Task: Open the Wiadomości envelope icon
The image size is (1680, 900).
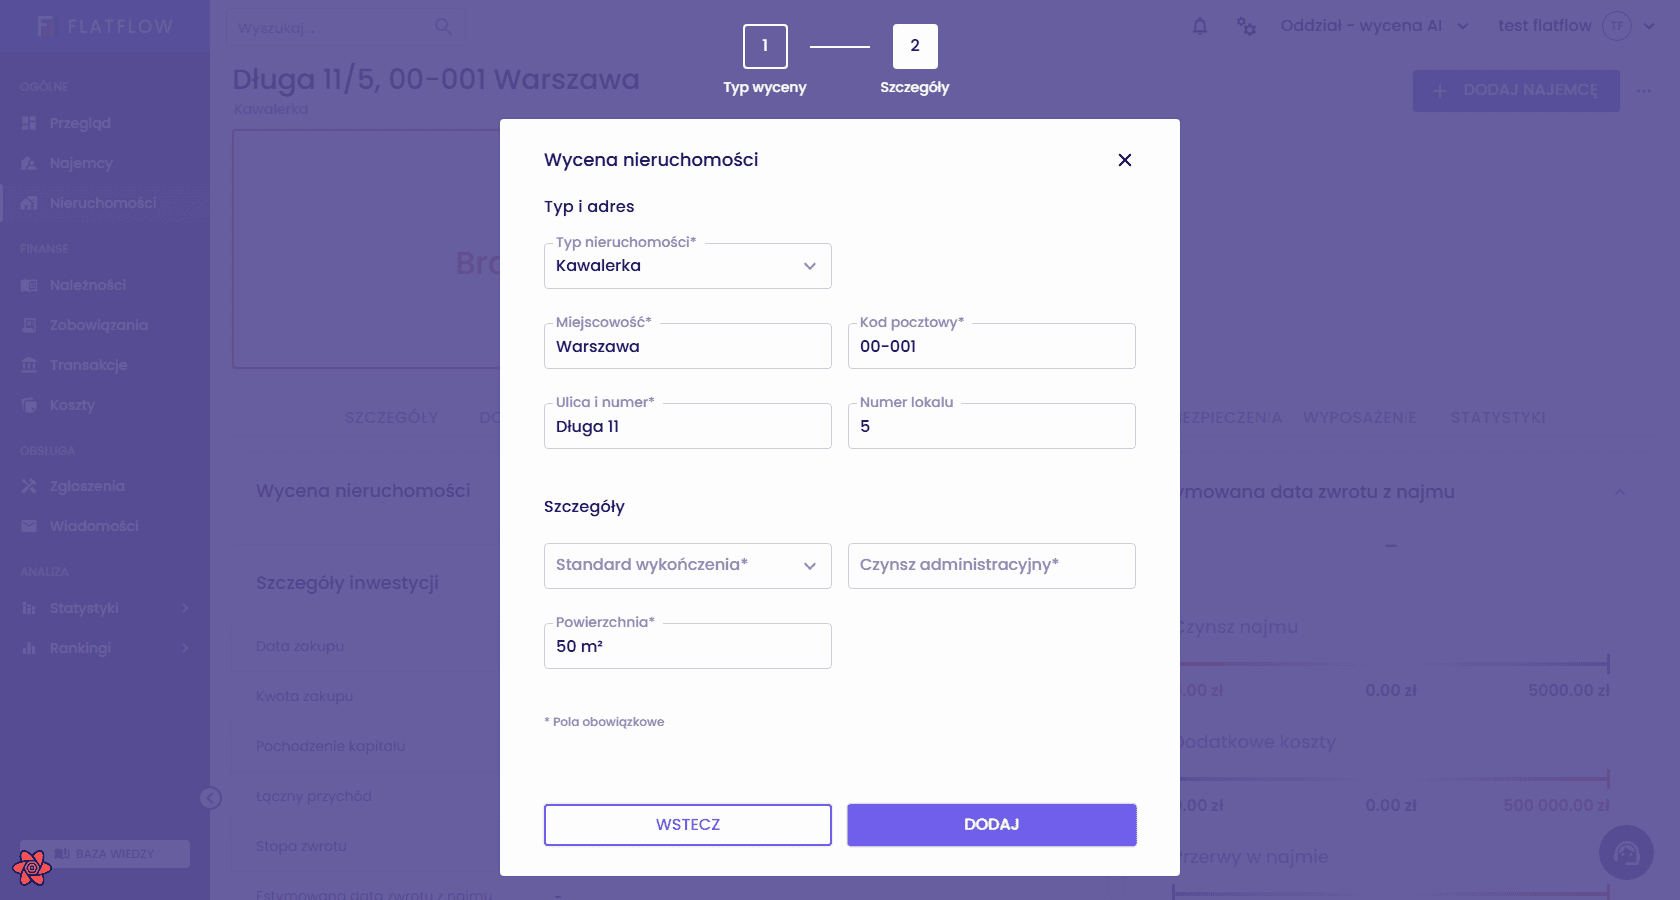Action: 29,526
